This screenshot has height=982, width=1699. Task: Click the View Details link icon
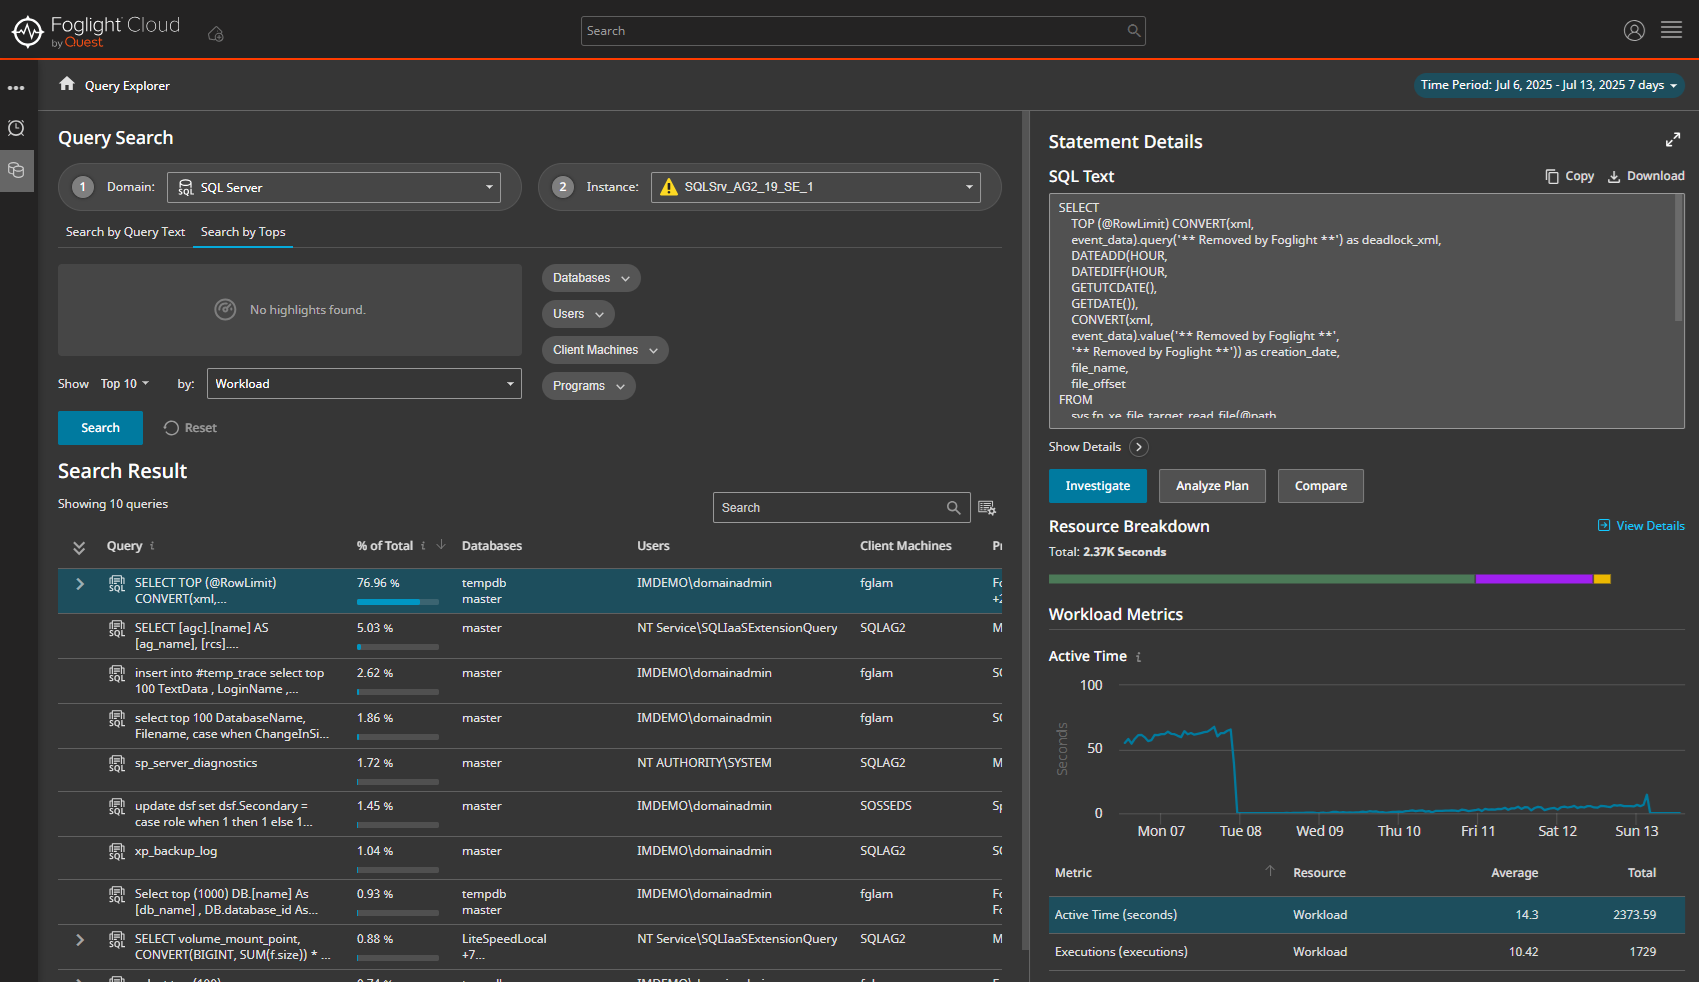coord(1604,525)
